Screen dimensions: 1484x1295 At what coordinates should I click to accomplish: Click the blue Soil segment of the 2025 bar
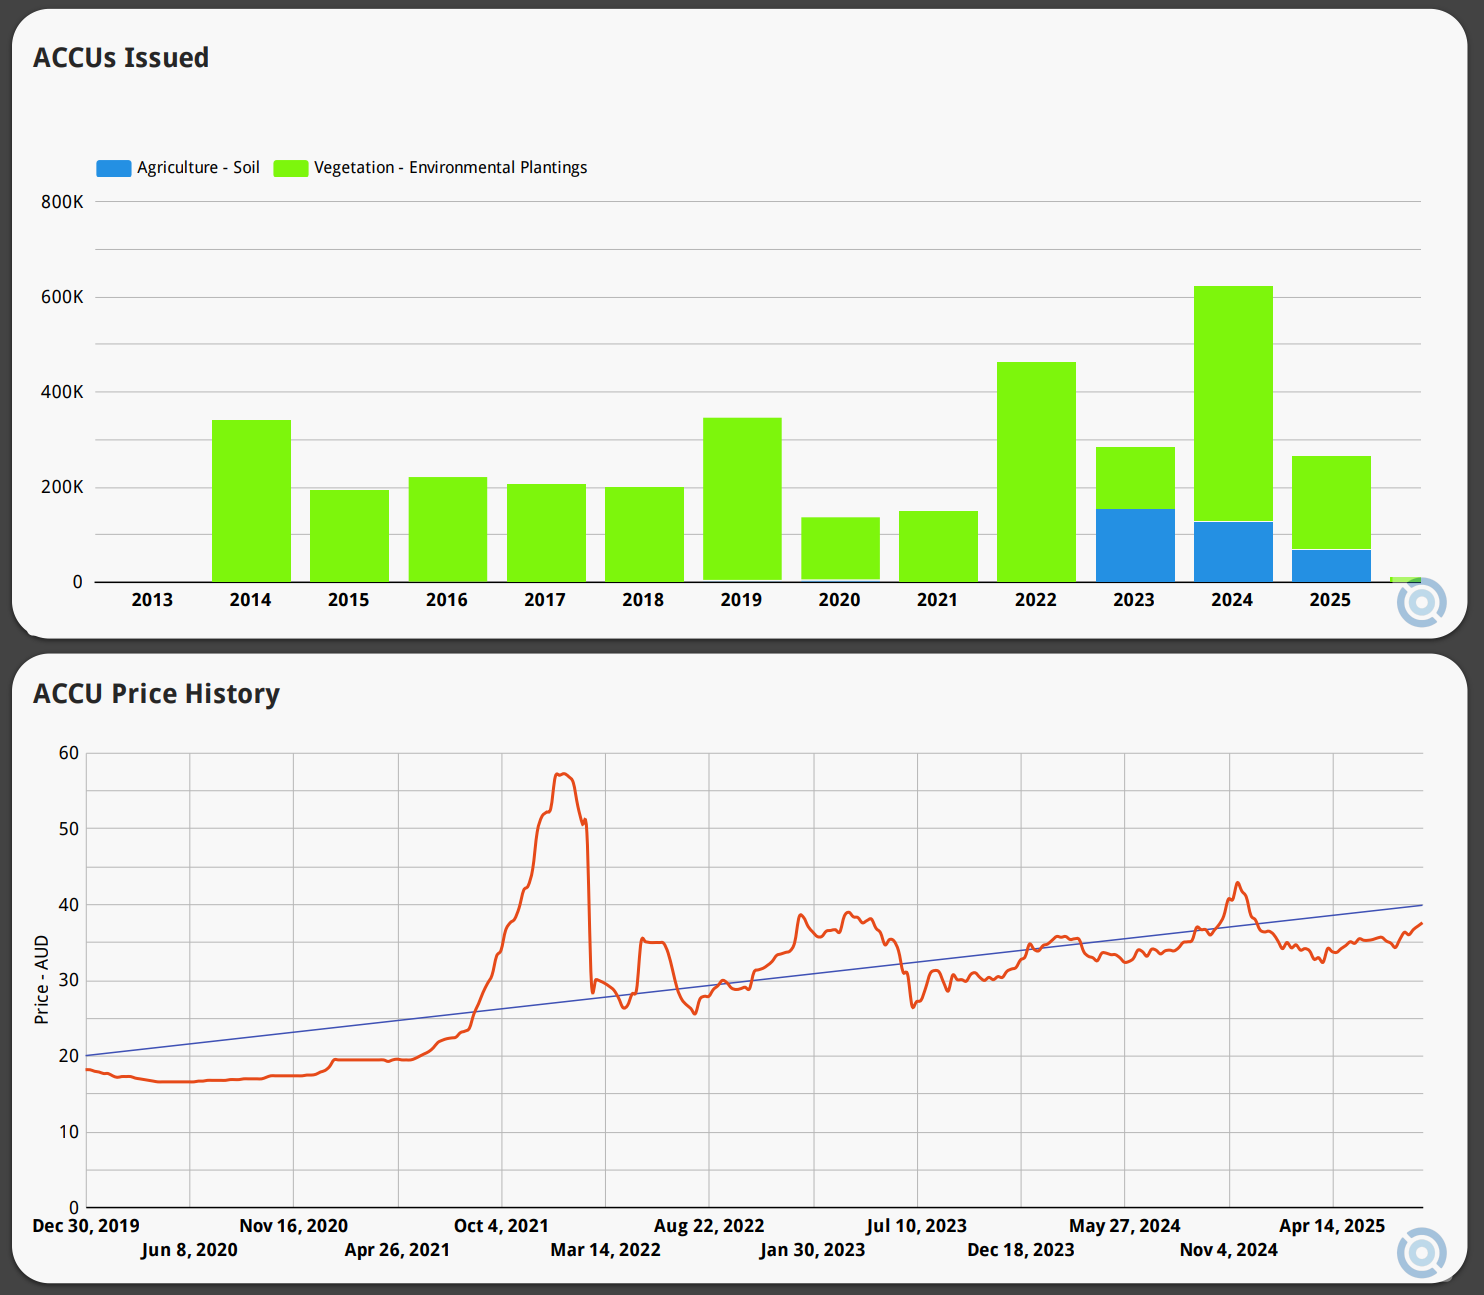coord(1331,565)
